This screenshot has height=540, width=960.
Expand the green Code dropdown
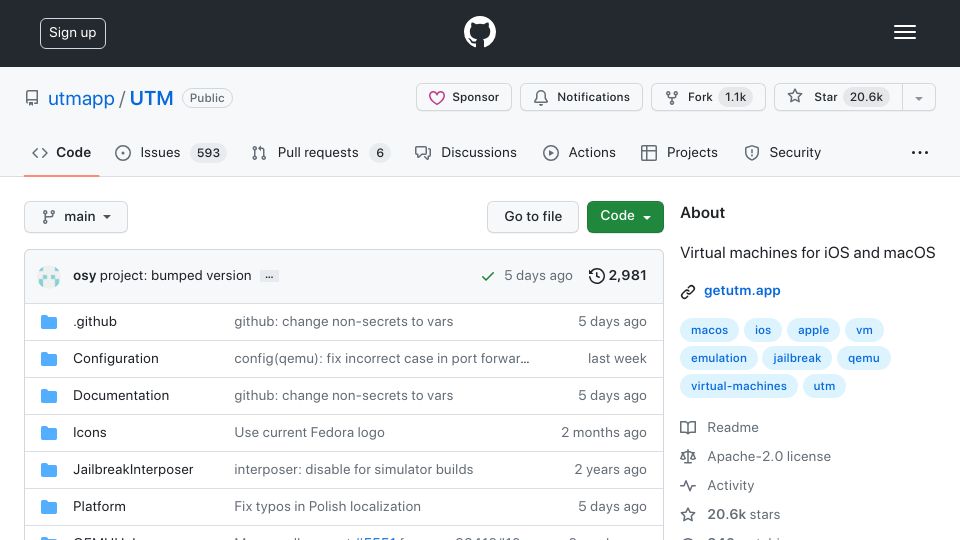coord(625,217)
